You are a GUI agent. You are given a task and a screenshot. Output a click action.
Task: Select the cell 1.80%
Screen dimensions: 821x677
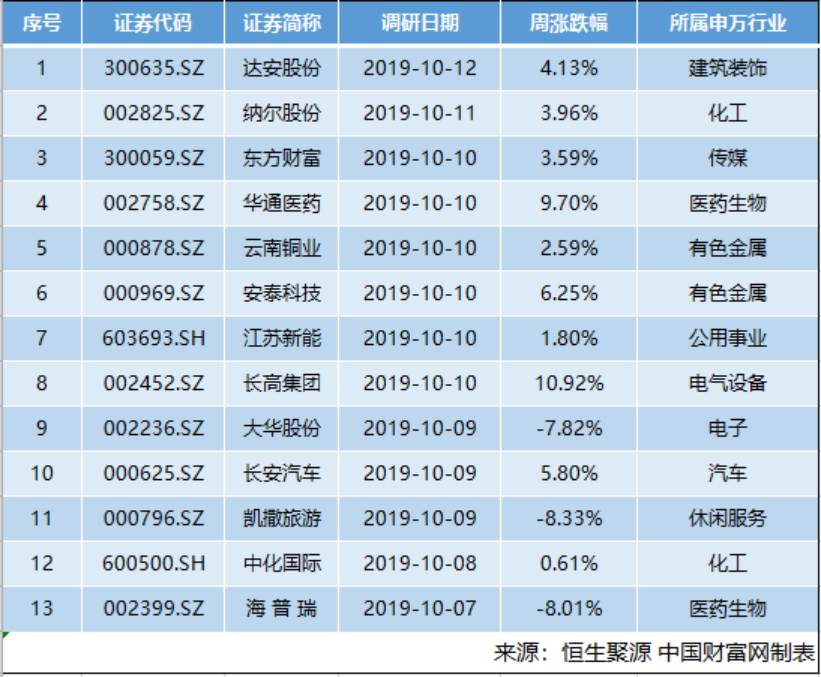coord(569,338)
